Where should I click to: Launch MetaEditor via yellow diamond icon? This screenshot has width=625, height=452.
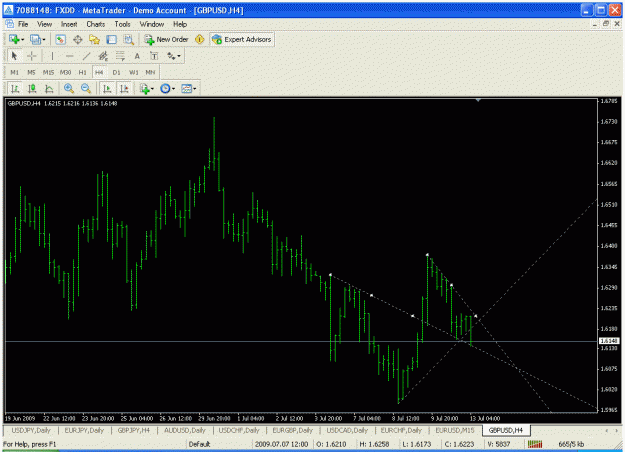tap(199, 39)
